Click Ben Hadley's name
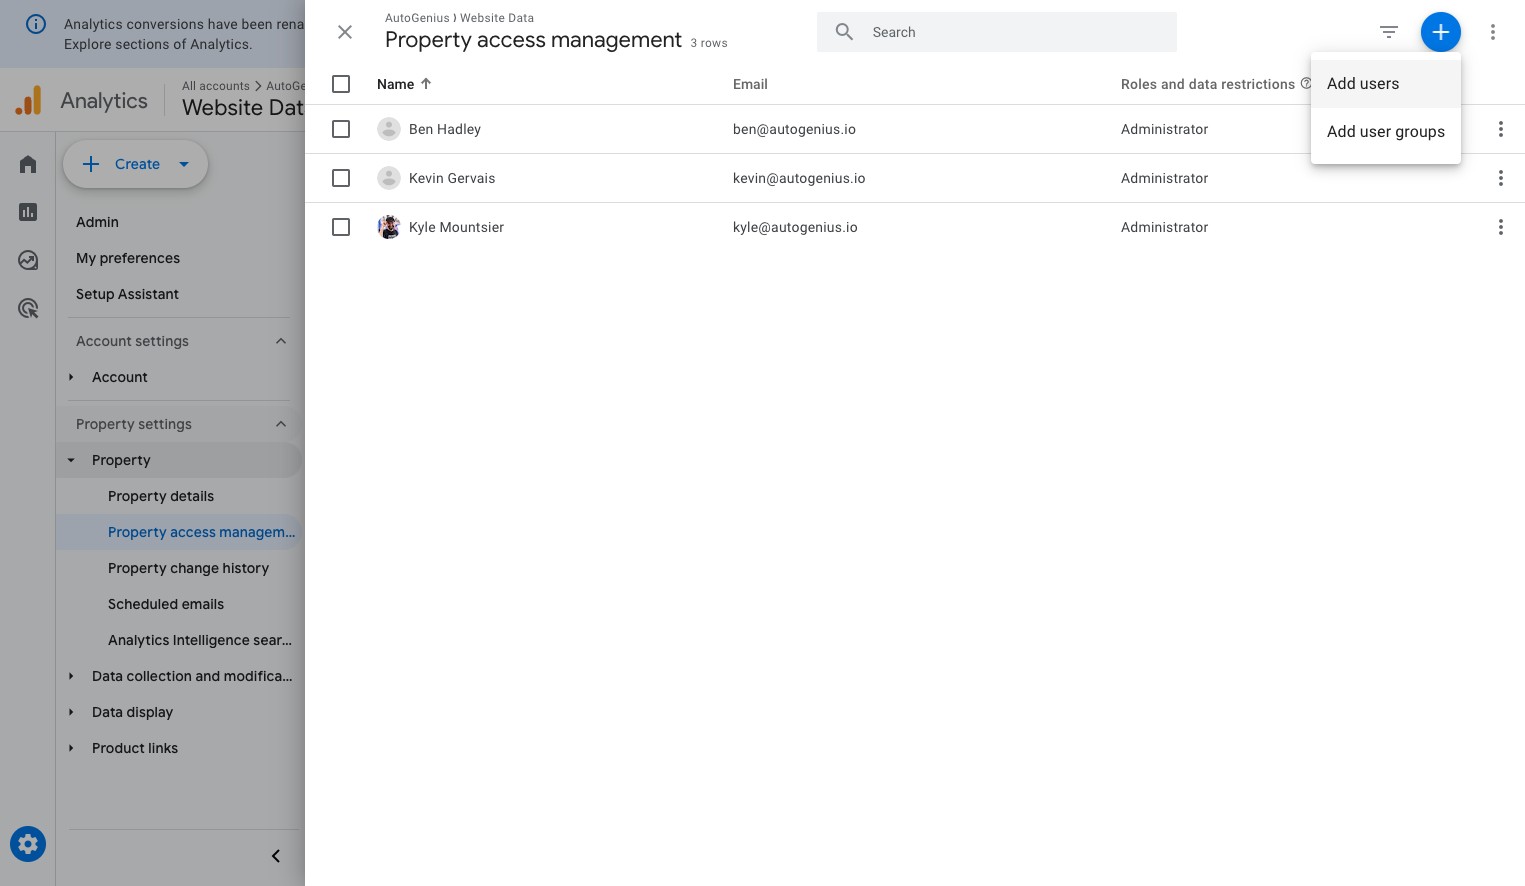This screenshot has height=886, width=1525. pos(445,129)
